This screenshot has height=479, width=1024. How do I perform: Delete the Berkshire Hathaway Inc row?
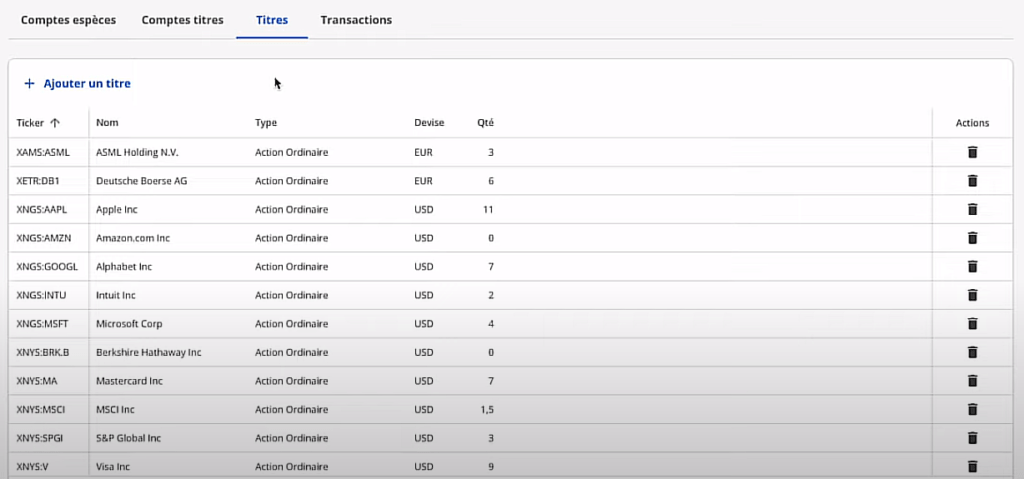(x=972, y=352)
